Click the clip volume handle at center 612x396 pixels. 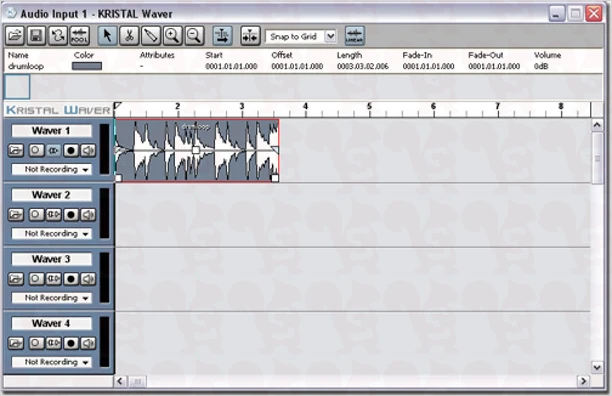(x=196, y=150)
